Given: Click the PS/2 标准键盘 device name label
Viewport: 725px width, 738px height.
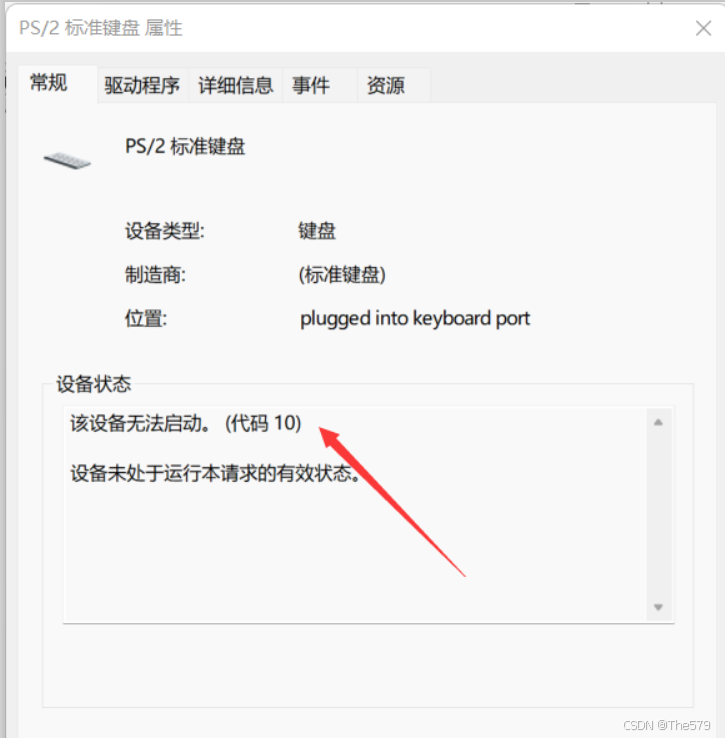Looking at the screenshot, I should 185,146.
